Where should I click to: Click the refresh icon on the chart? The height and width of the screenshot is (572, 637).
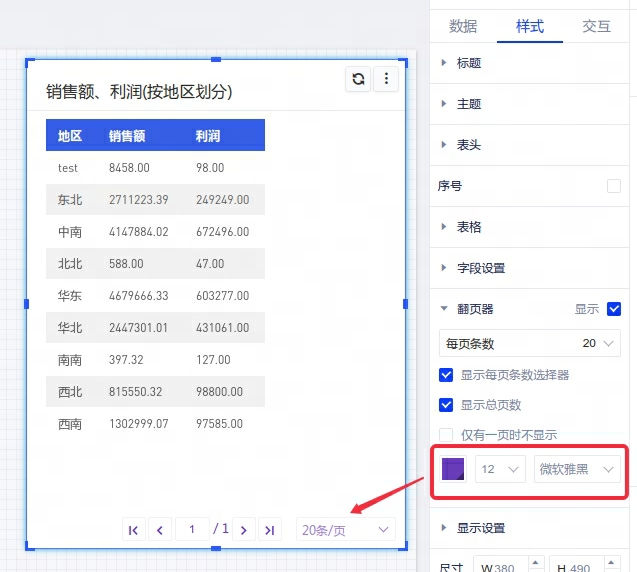coord(358,80)
